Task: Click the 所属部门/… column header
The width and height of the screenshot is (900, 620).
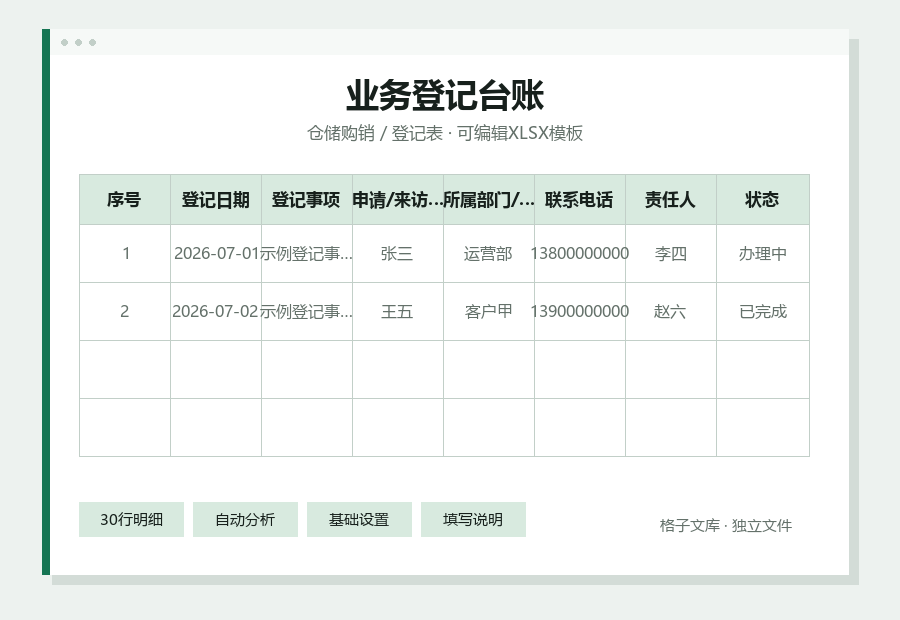Action: [x=488, y=200]
